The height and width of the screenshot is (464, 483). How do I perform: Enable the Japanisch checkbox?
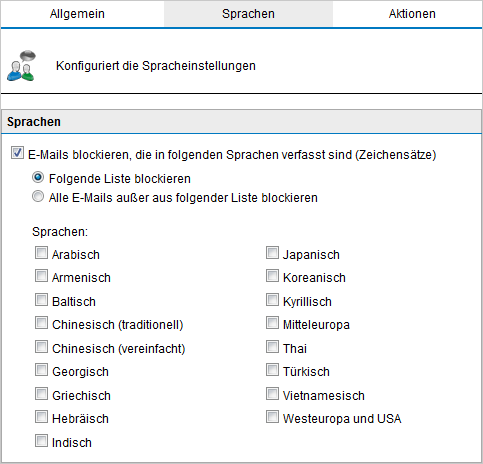click(x=272, y=253)
